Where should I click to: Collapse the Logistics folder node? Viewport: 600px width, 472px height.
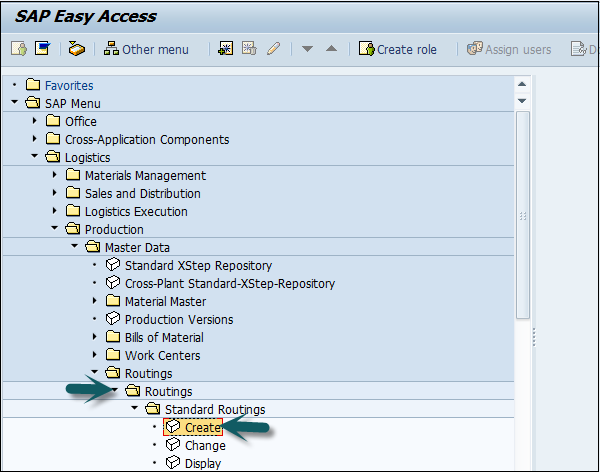(35, 157)
